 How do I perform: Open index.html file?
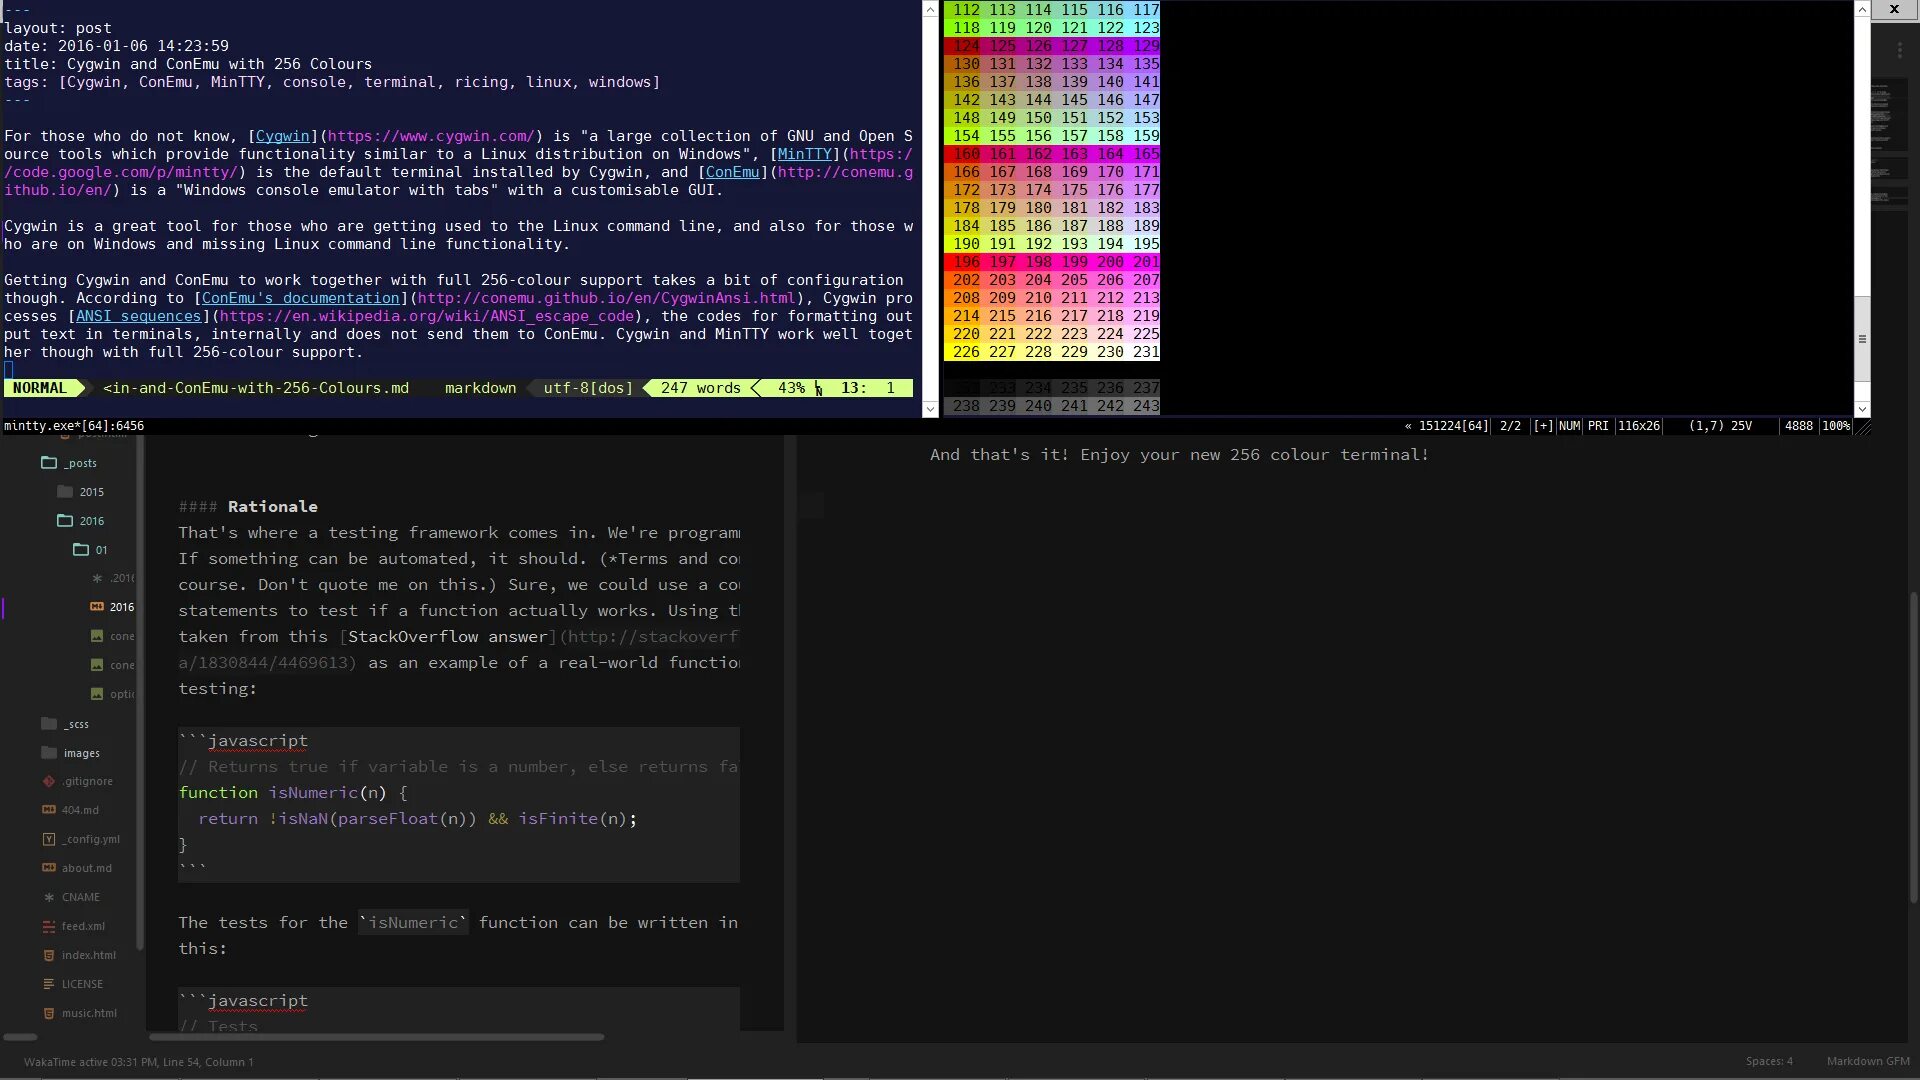[x=89, y=956]
